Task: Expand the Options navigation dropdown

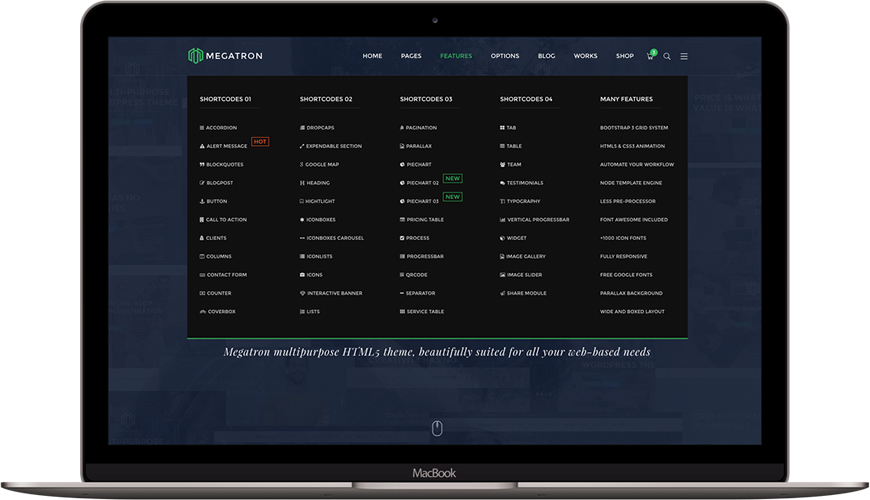Action: click(x=505, y=56)
